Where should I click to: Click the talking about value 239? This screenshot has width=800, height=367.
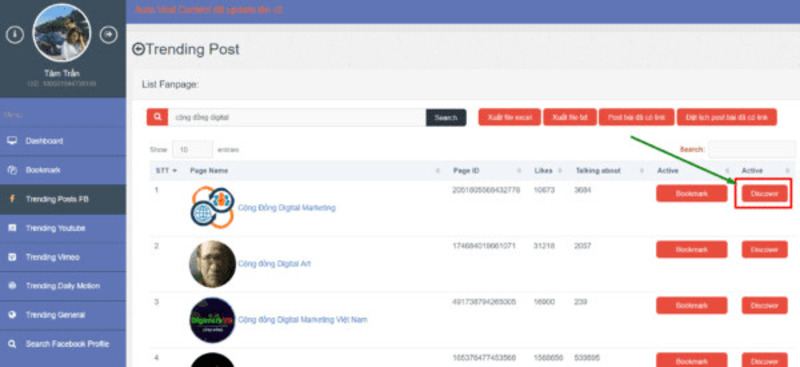581,302
